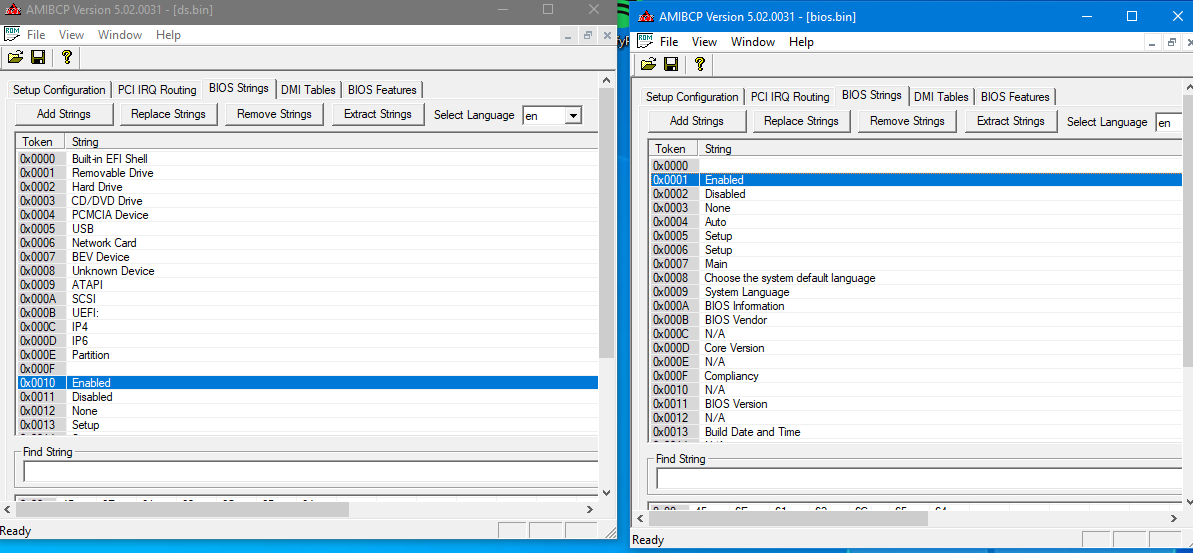Select "Enabled" row 0x0010 in ds.bin
Image resolution: width=1193 pixels, height=553 pixels.
click(307, 383)
